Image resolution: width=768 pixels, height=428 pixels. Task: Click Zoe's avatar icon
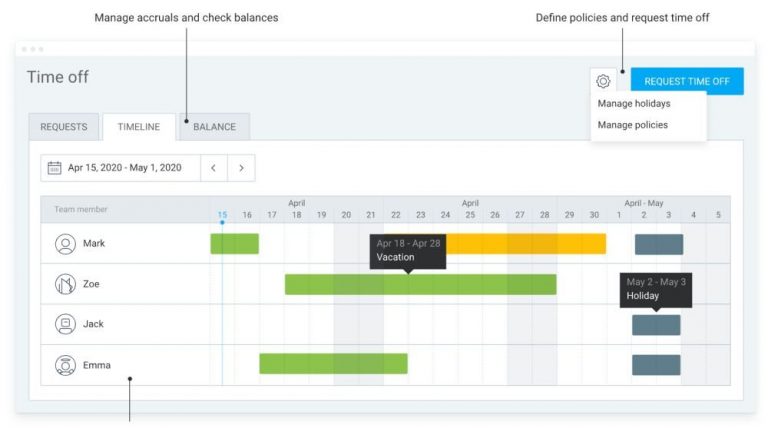pos(66,284)
